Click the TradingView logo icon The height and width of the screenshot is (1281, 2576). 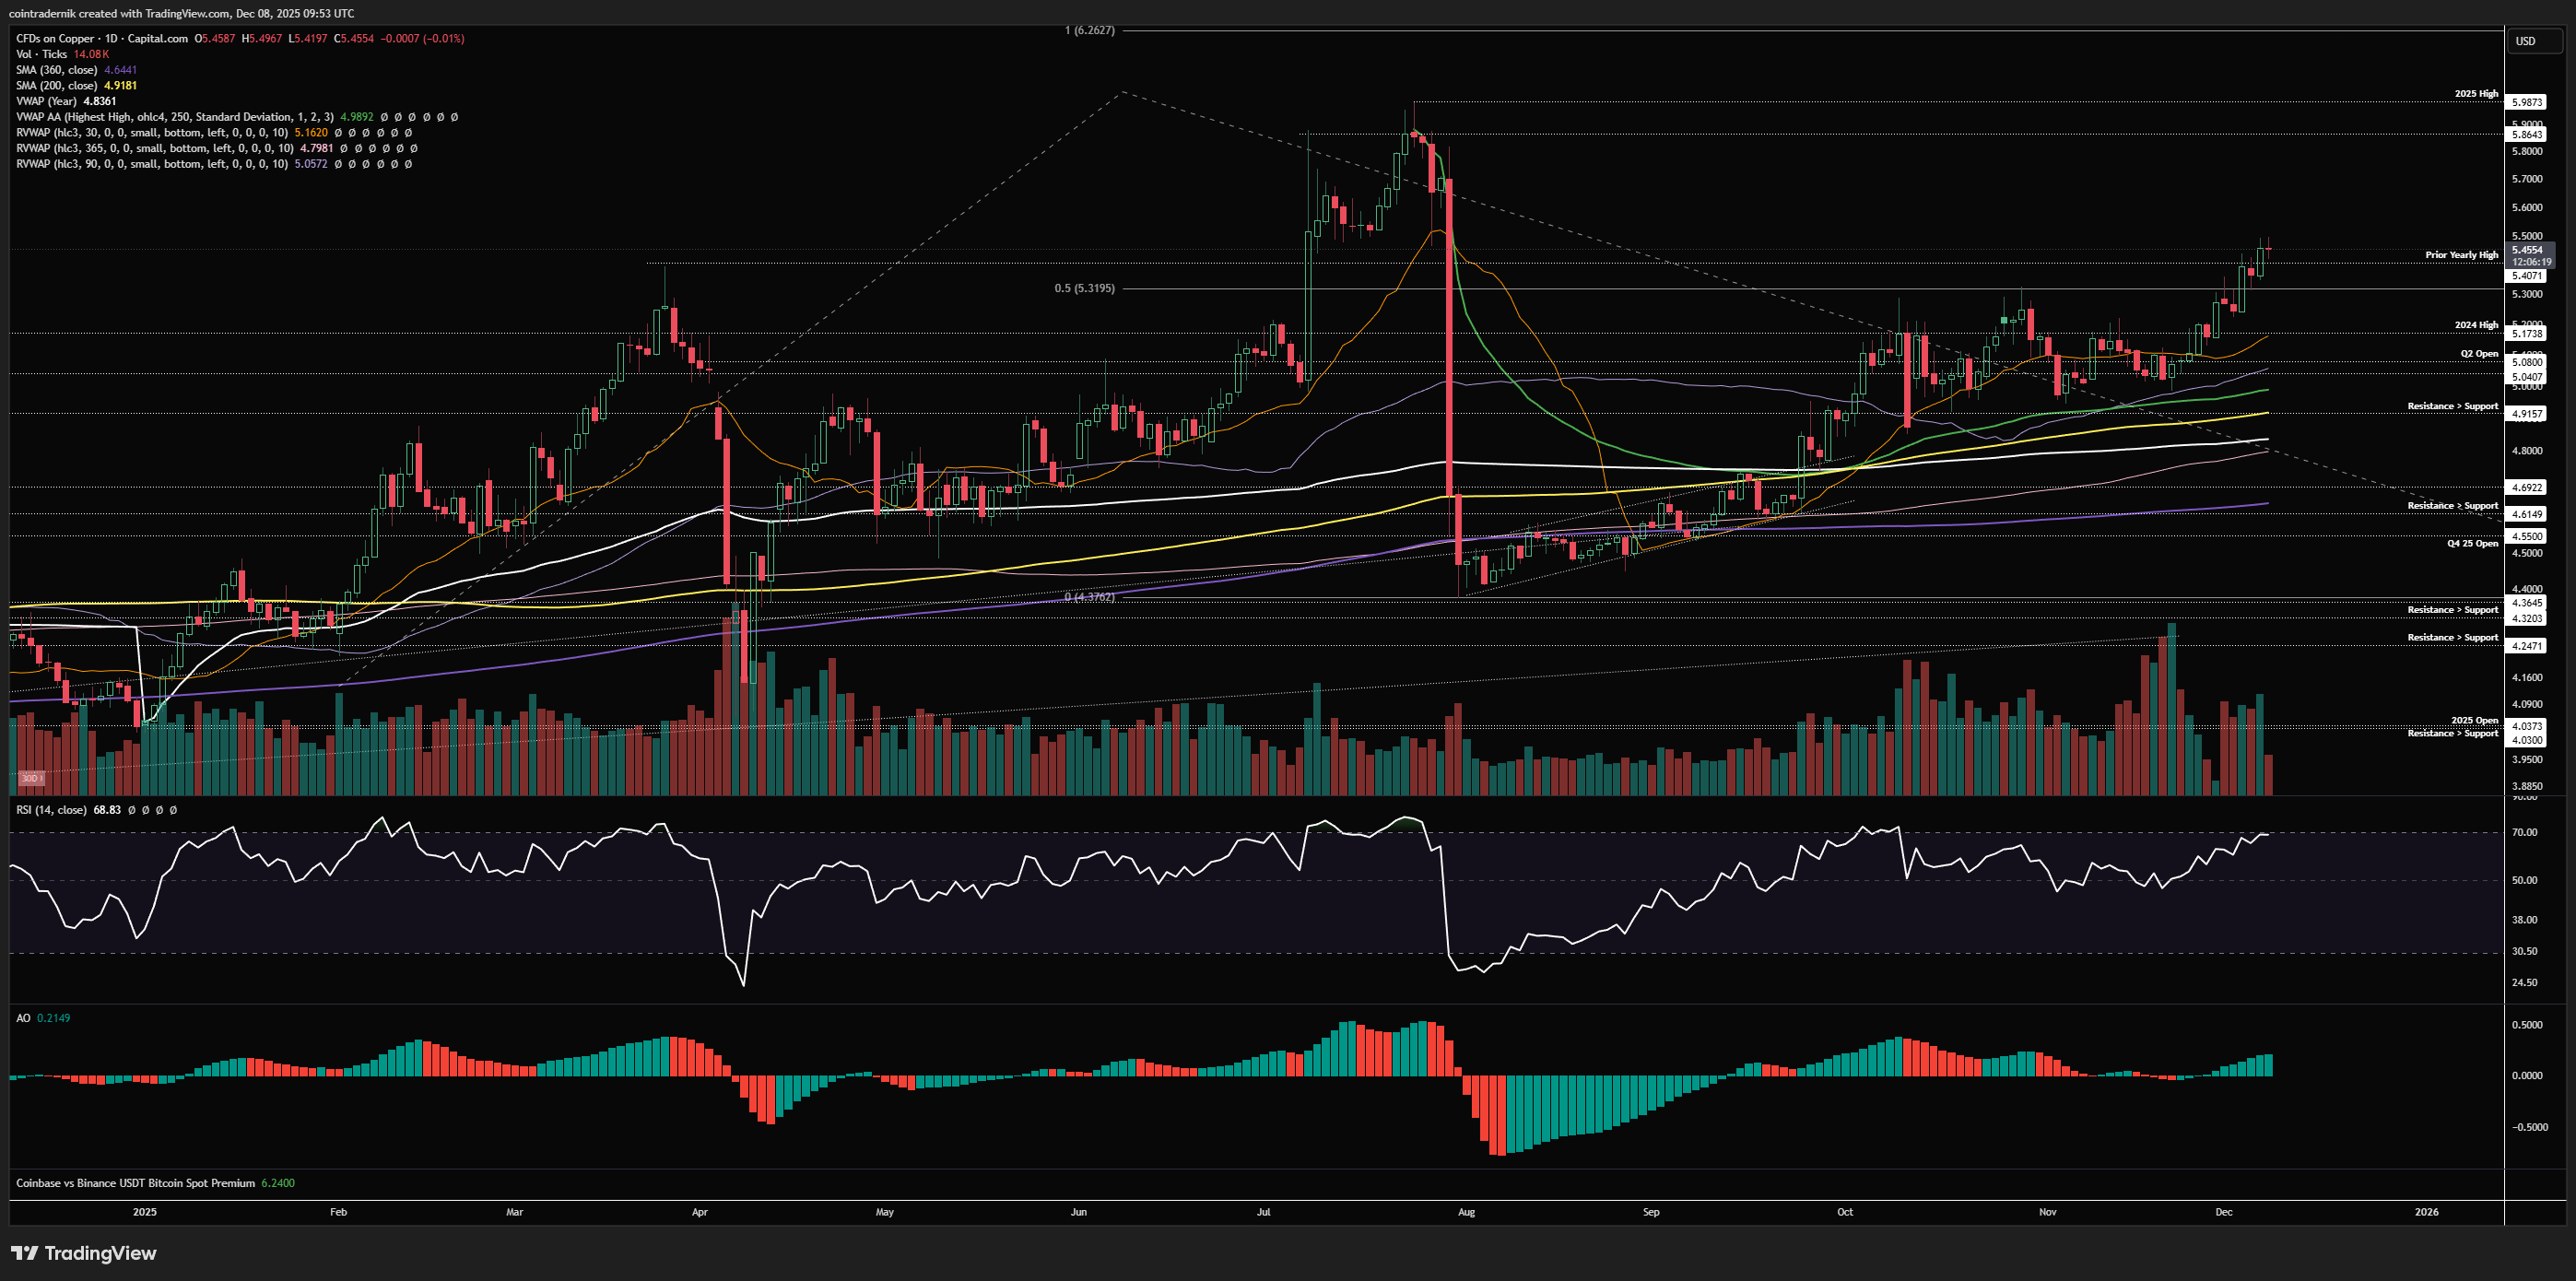click(x=24, y=1253)
